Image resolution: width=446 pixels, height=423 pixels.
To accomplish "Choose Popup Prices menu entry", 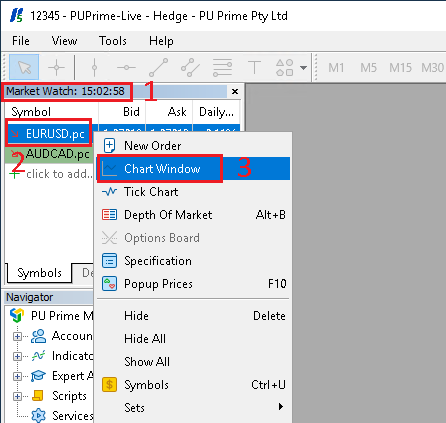I will [x=193, y=284].
